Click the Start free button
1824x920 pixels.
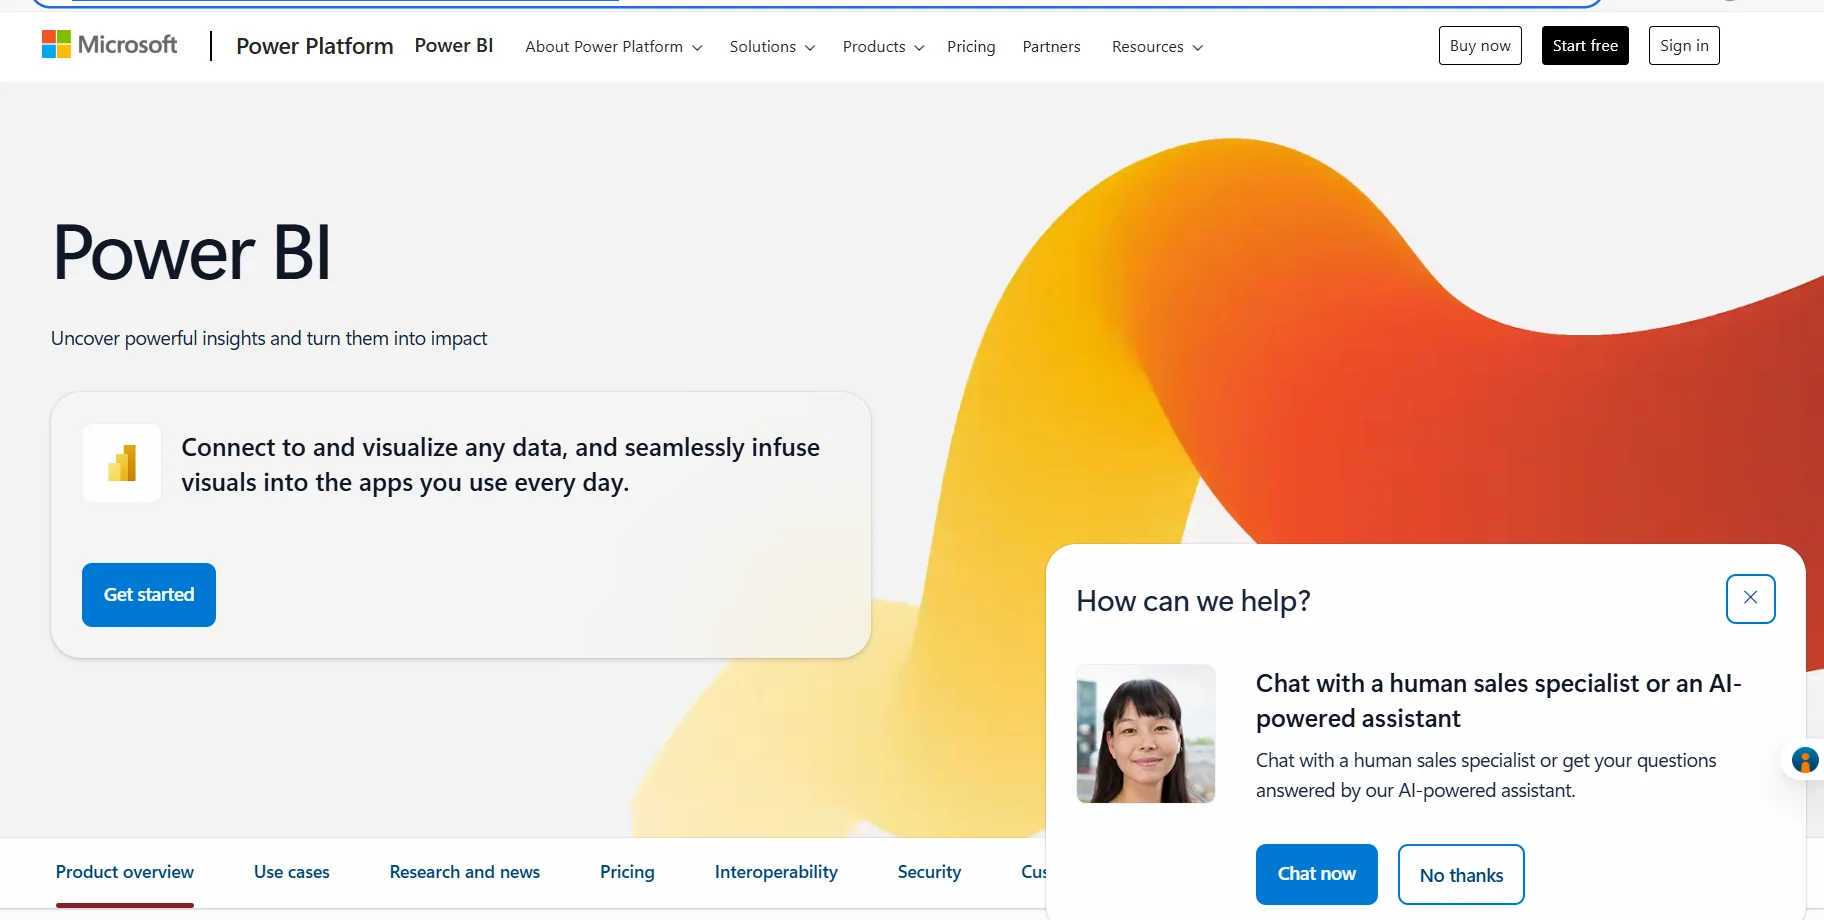point(1584,45)
